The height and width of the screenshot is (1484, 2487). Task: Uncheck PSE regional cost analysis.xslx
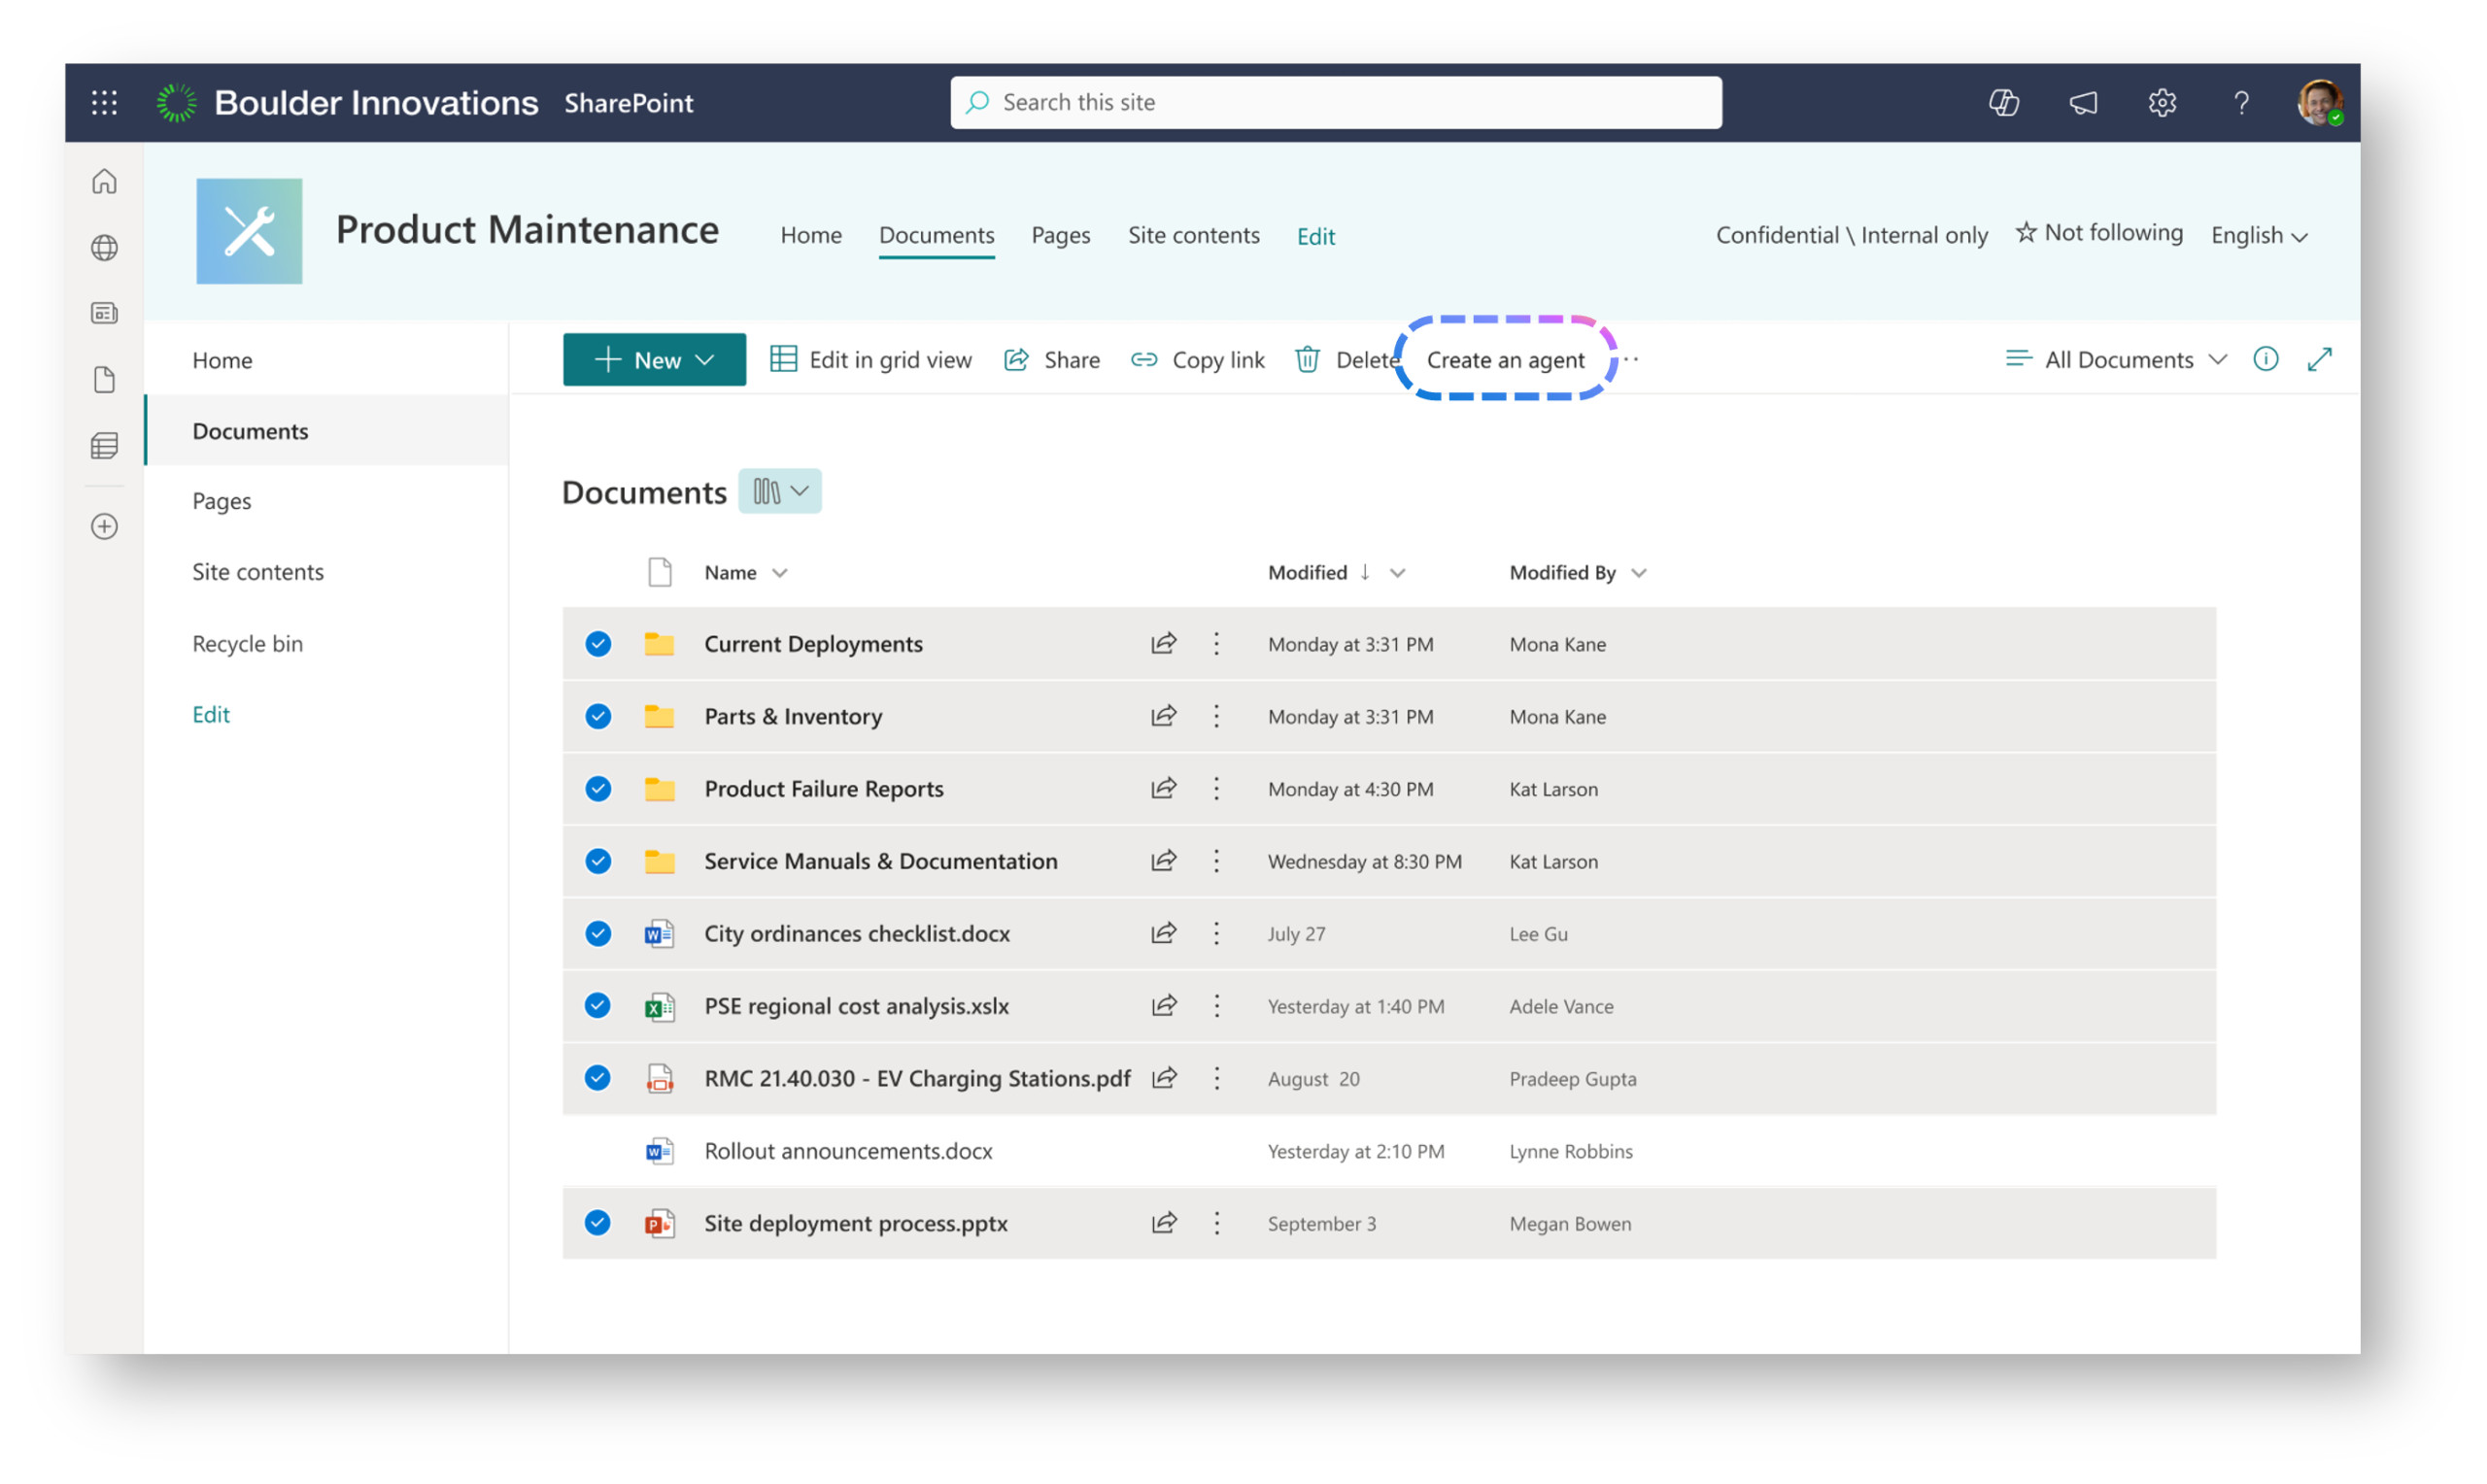point(598,1005)
